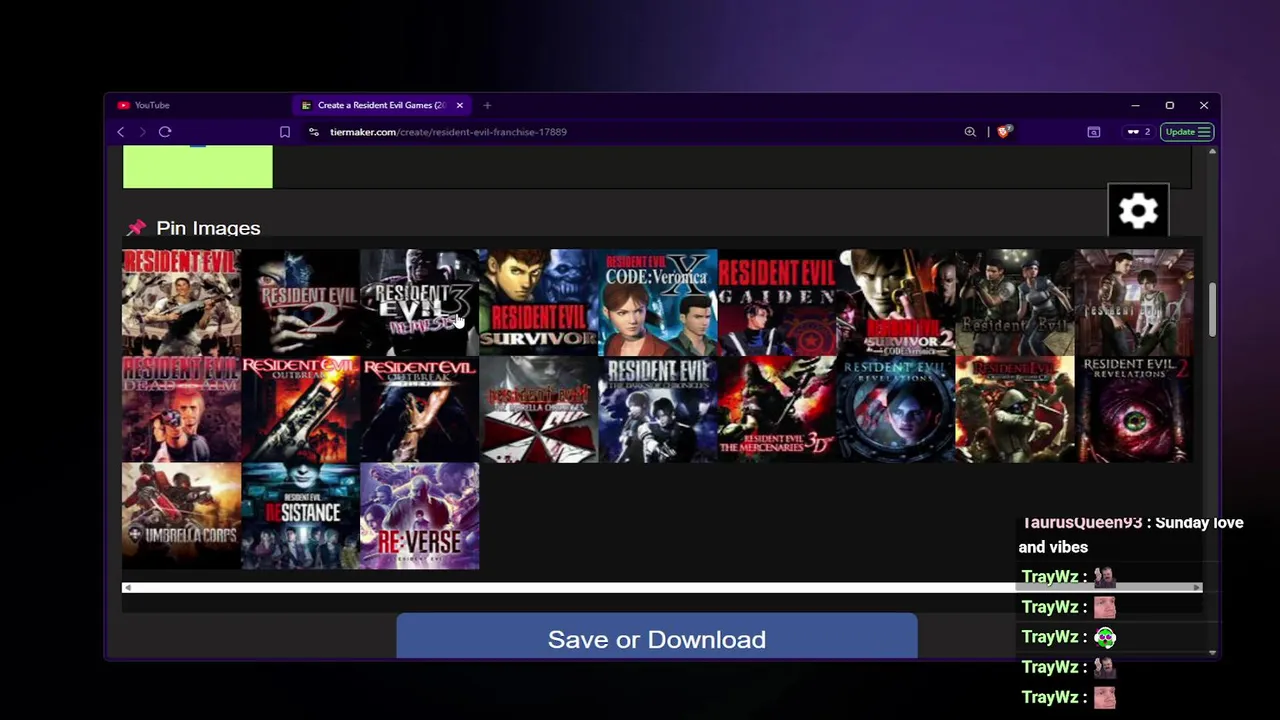The image size is (1280, 720).
Task: Select the Umbrella Chronicles cover
Action: pyautogui.click(x=538, y=409)
